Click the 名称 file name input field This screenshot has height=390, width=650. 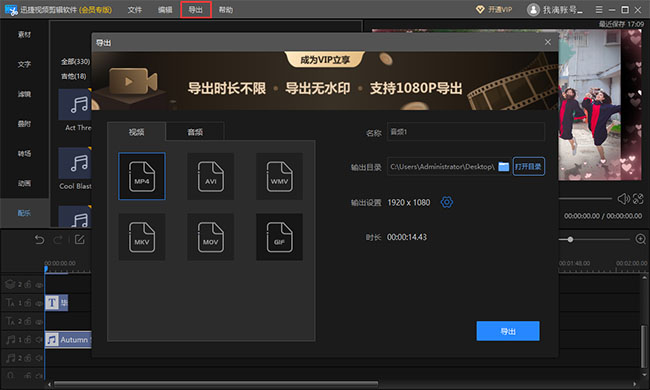coord(466,132)
